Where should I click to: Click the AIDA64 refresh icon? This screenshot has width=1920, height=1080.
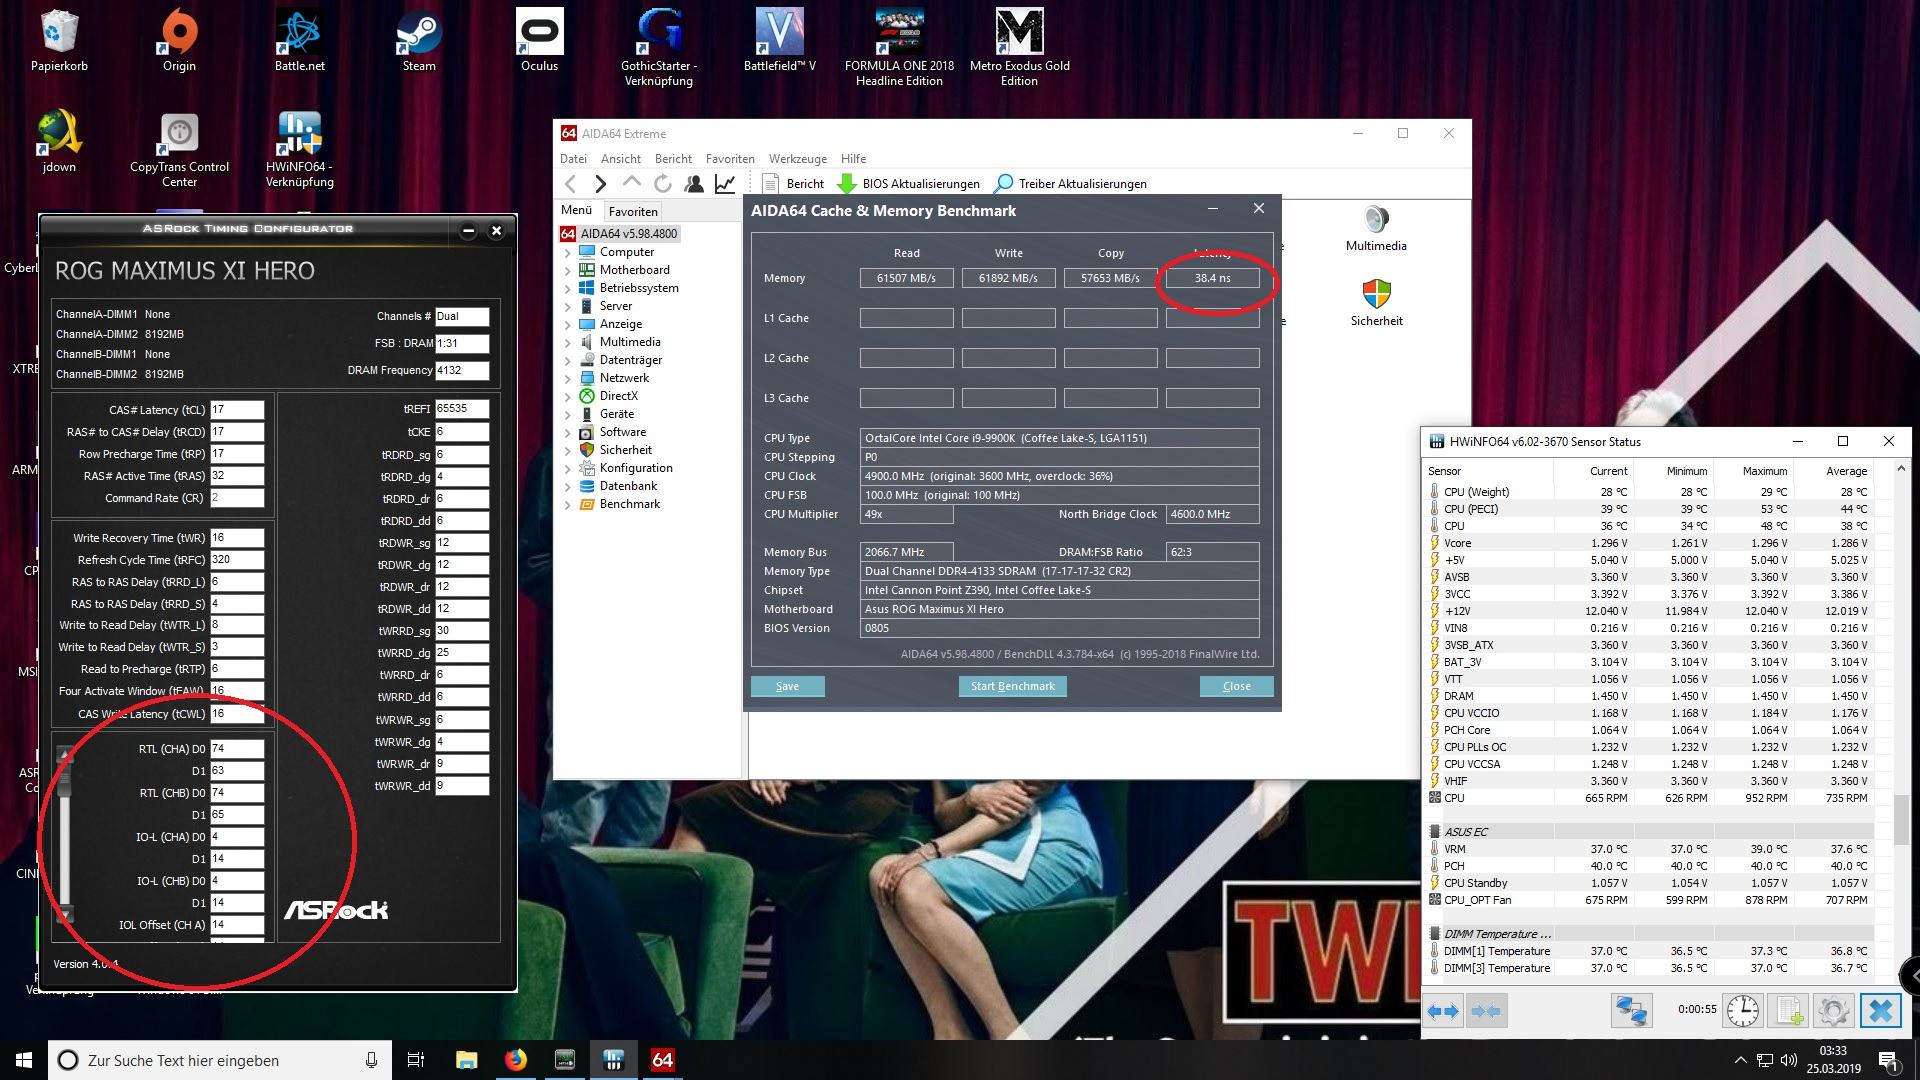(x=662, y=183)
